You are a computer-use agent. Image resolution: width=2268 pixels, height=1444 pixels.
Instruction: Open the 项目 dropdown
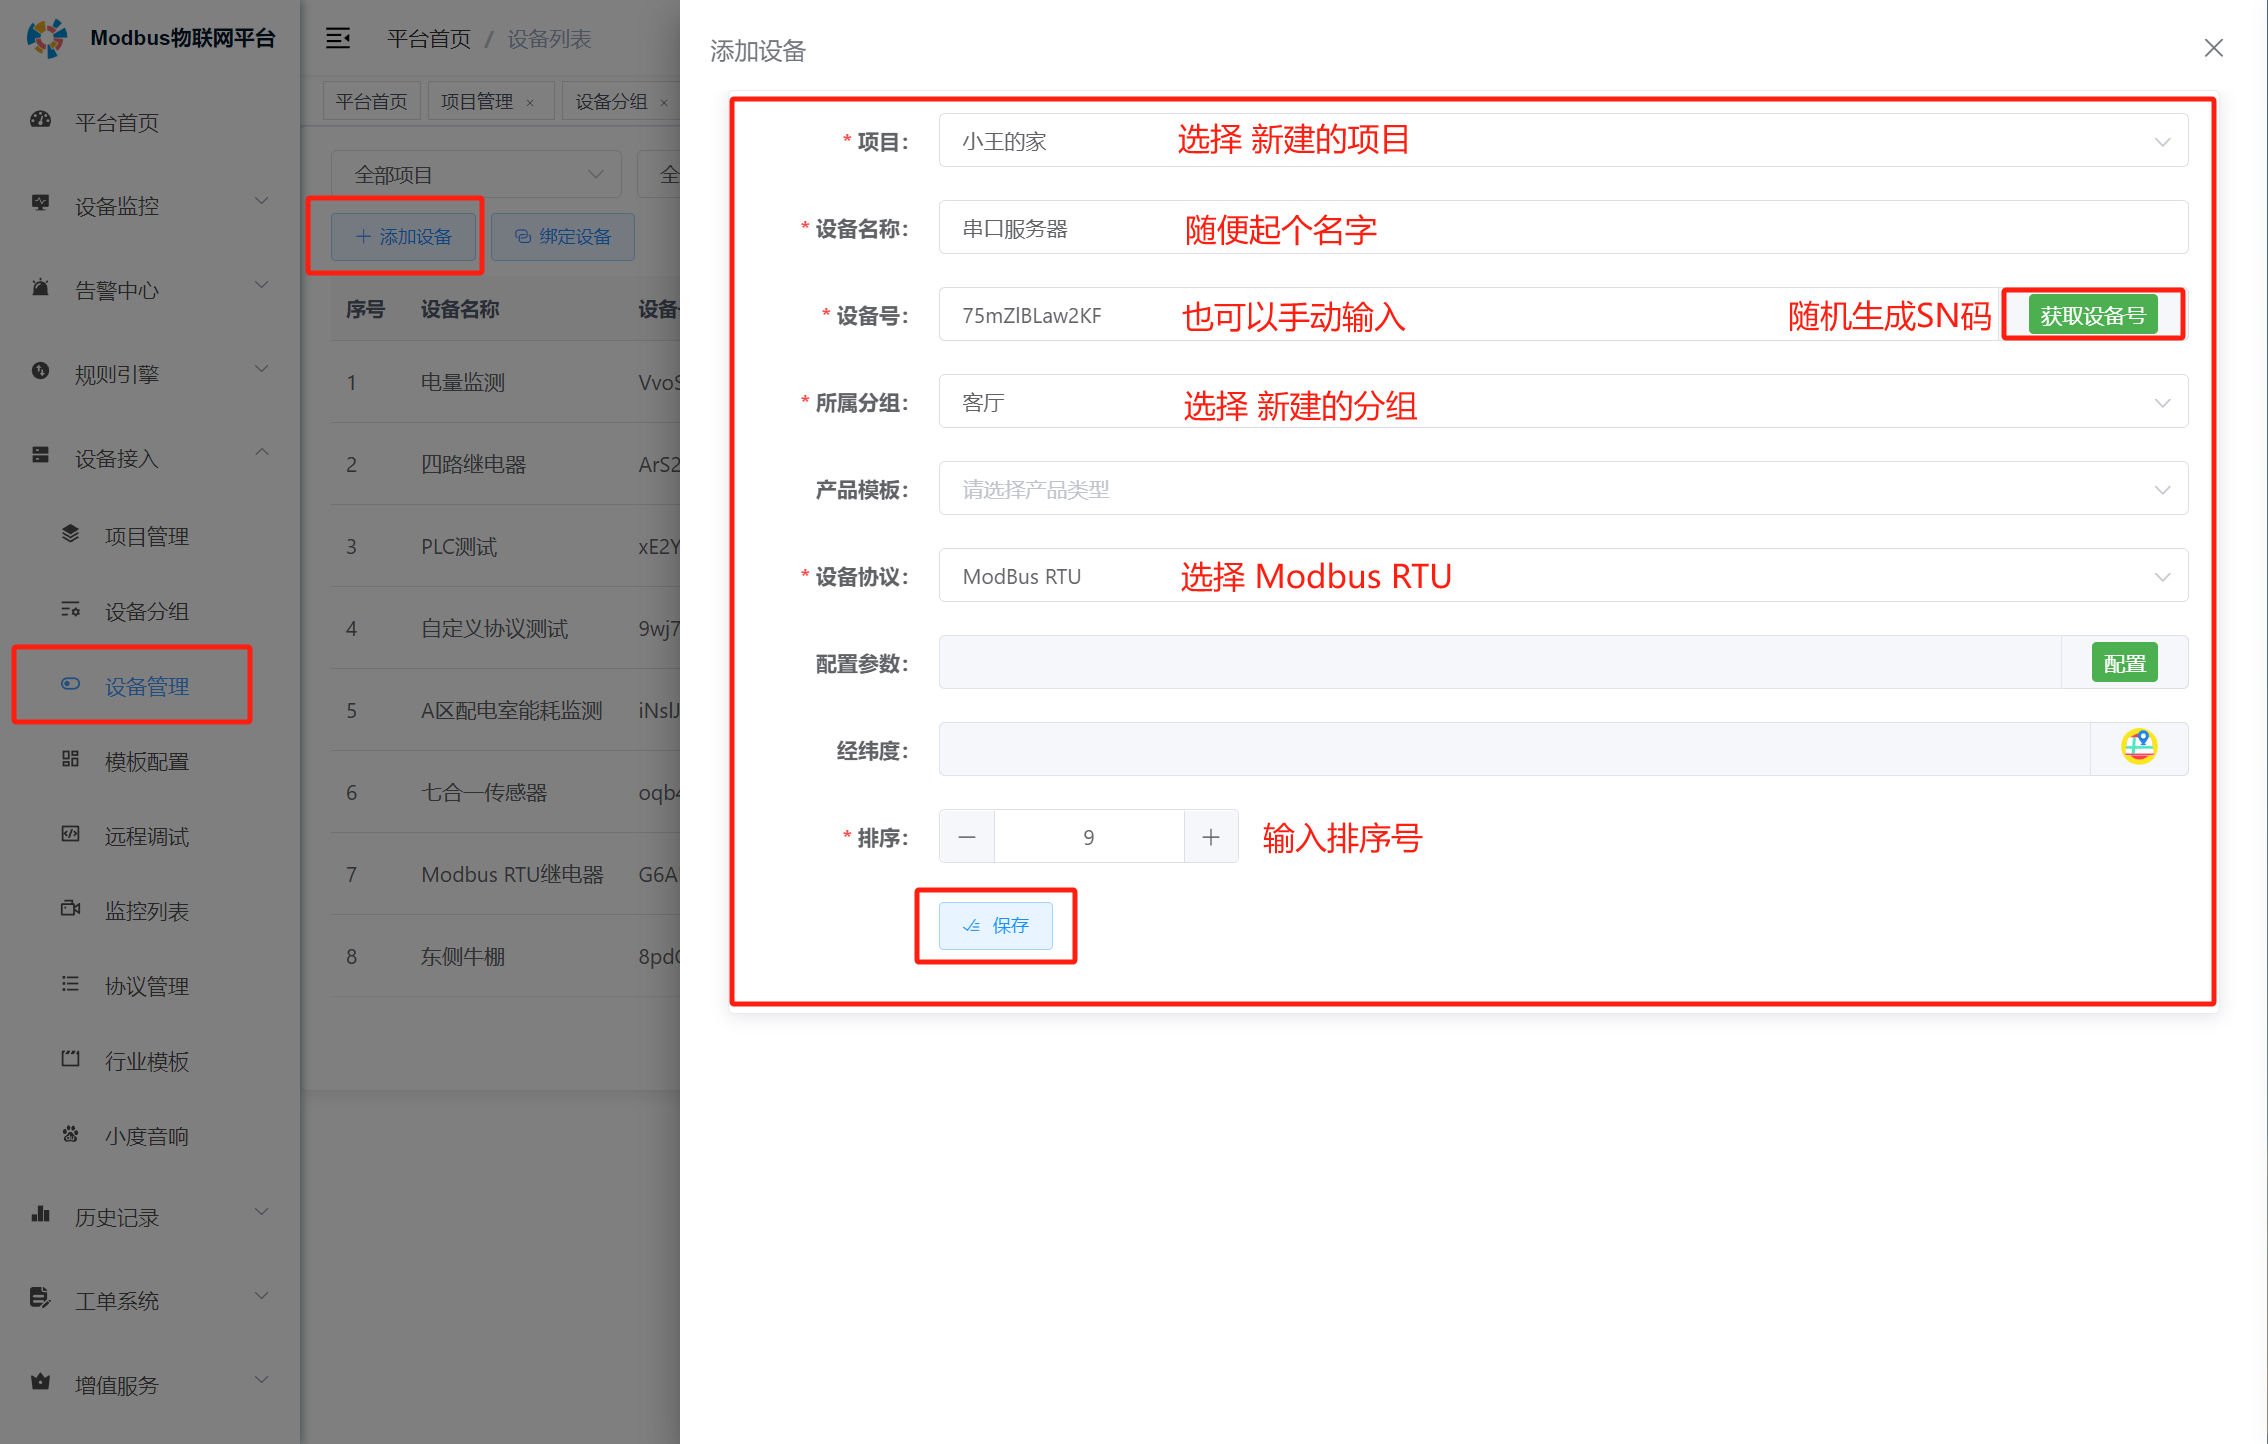click(x=1562, y=141)
